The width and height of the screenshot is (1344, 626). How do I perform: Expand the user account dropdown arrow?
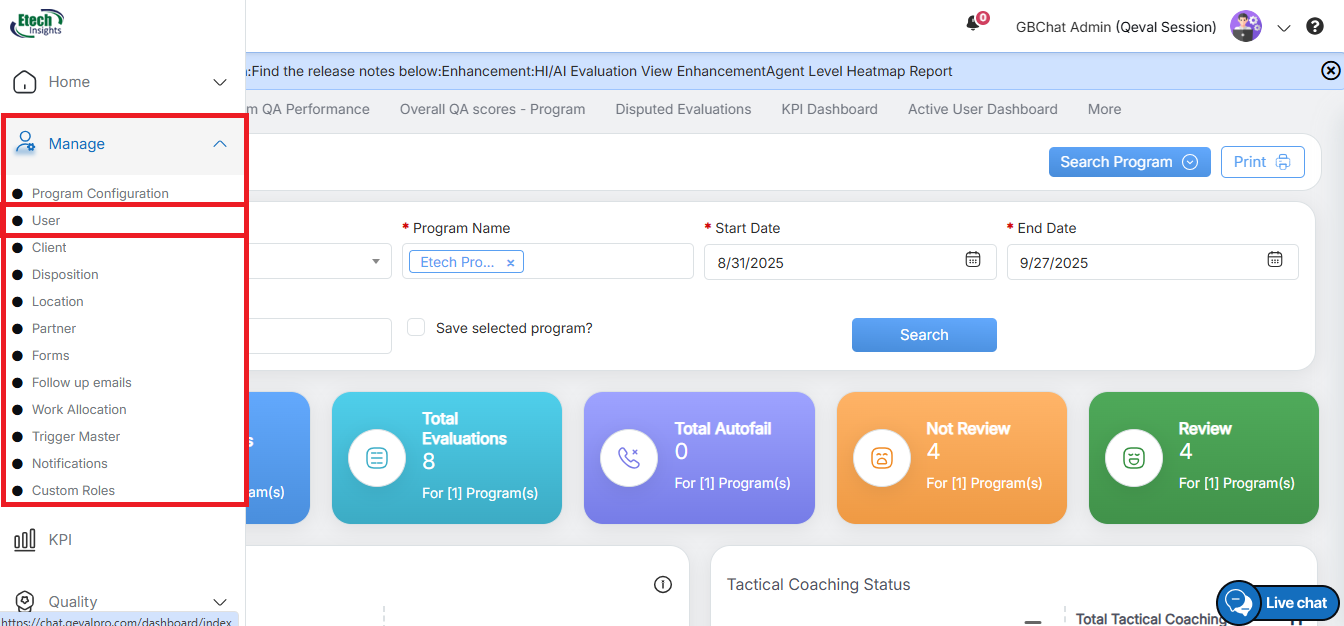[x=1284, y=28]
